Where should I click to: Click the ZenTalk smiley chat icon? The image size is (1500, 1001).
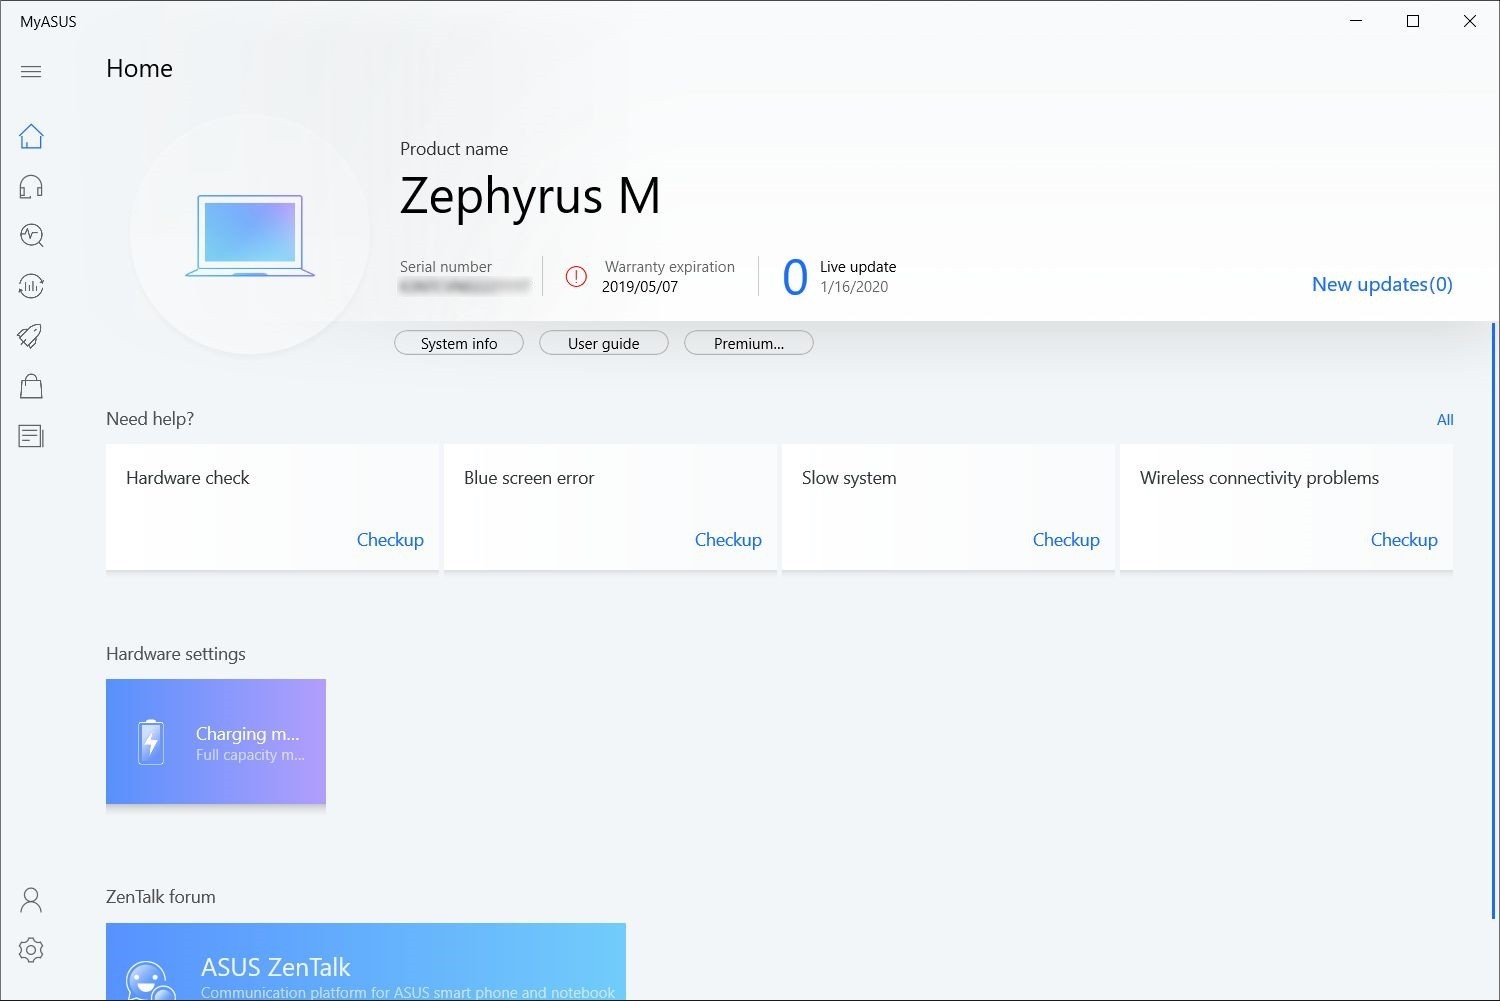[x=151, y=981]
